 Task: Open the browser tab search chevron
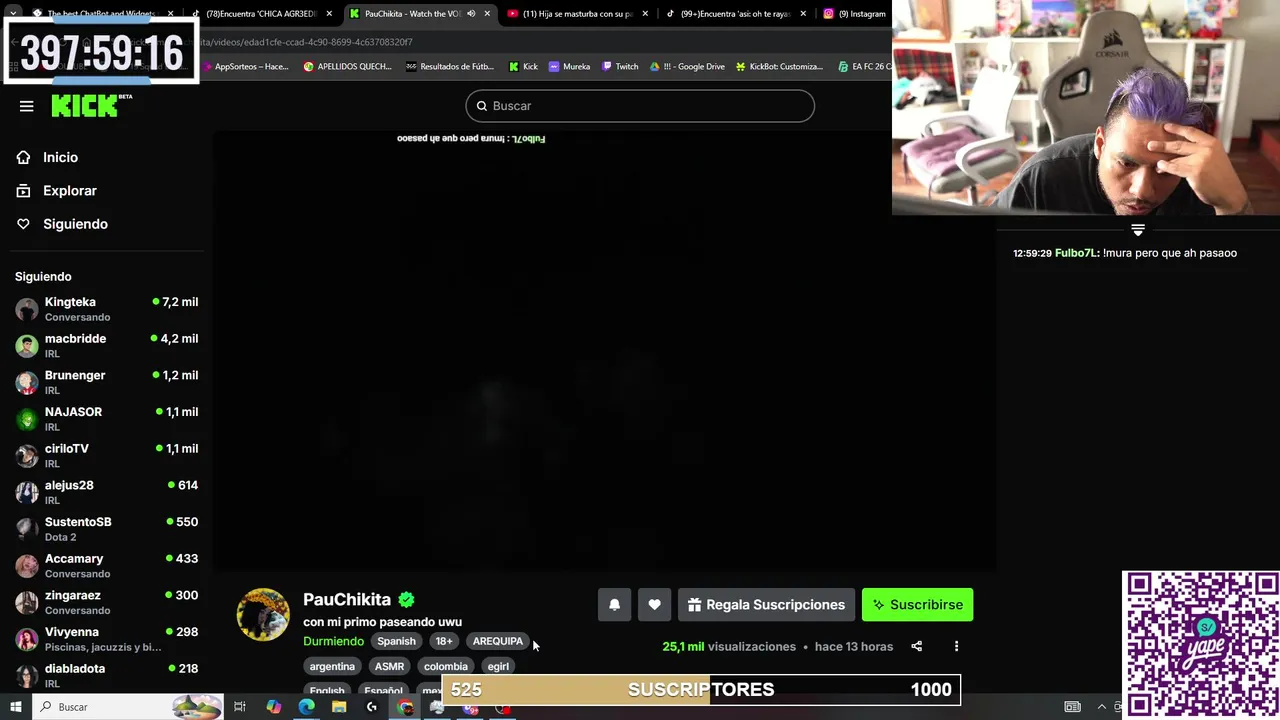[x=14, y=13]
